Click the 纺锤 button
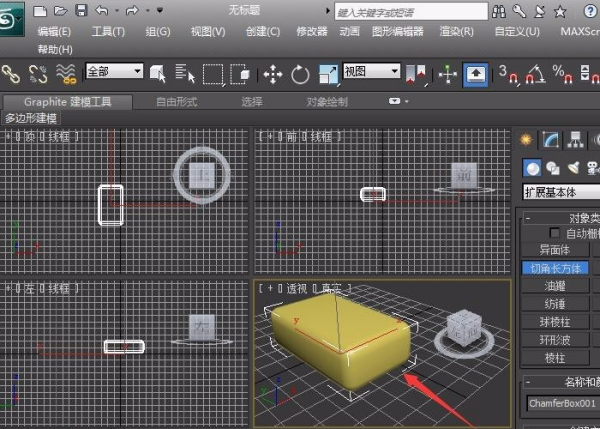 click(555, 304)
